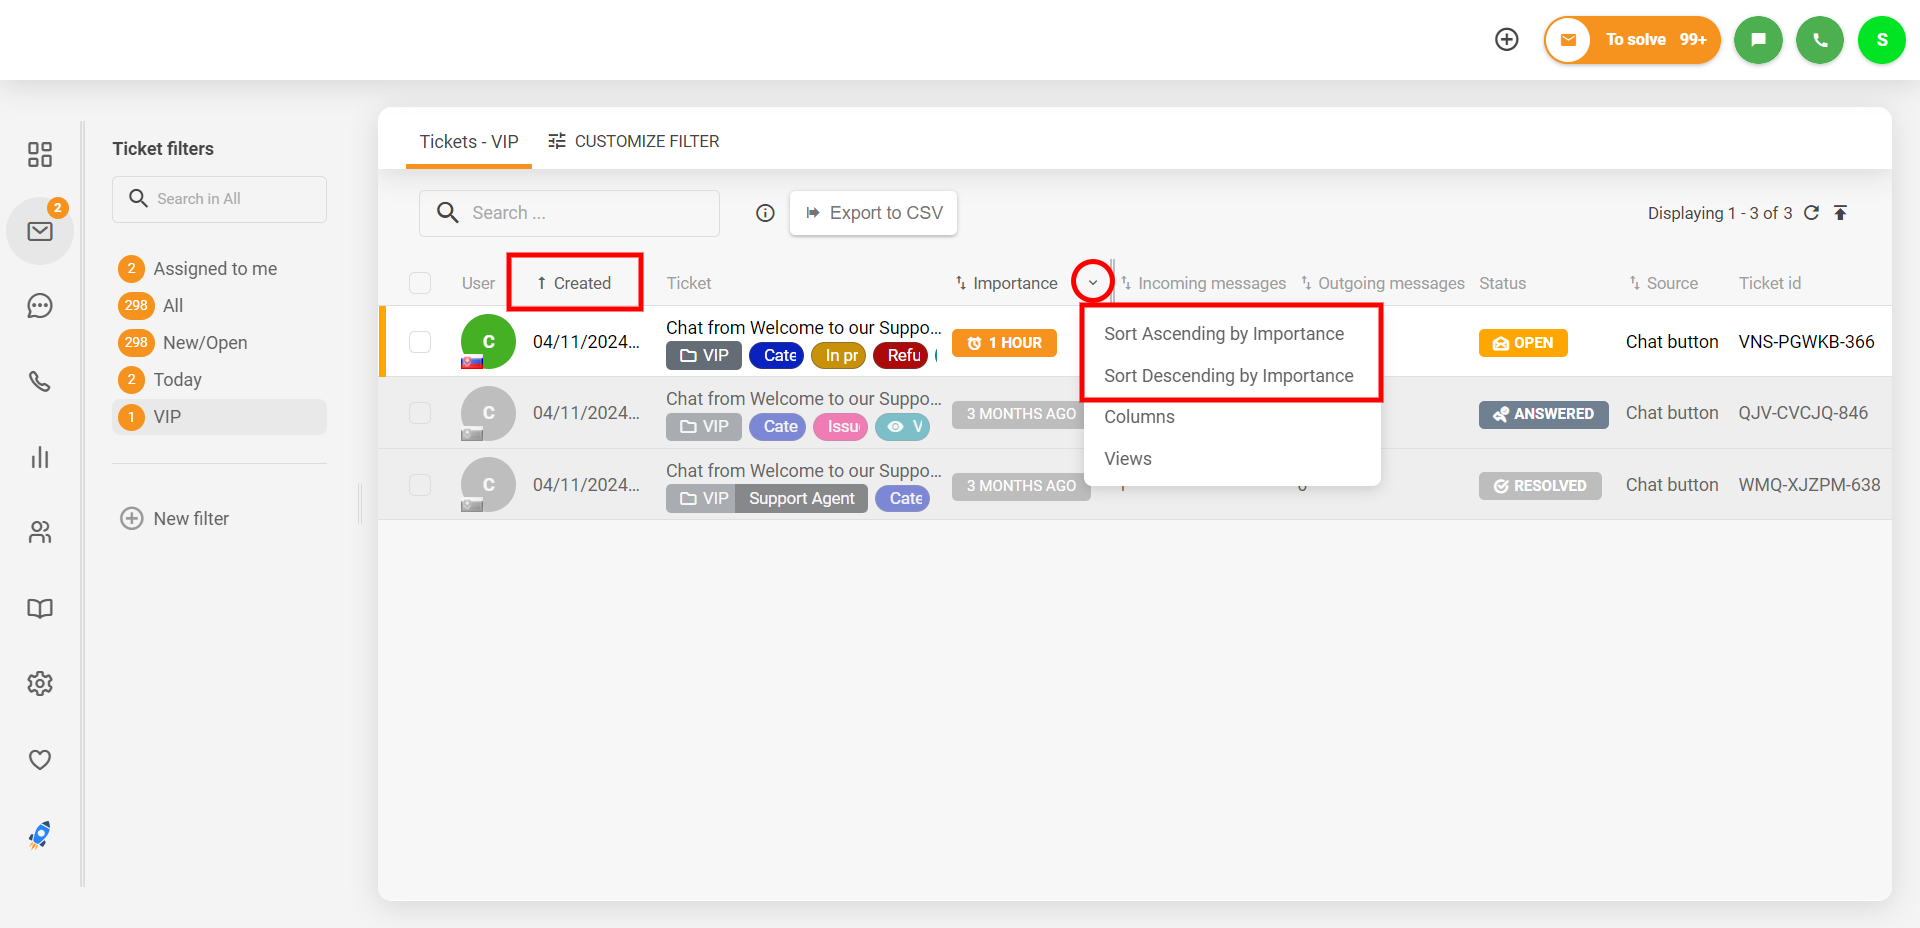This screenshot has width=1920, height=928.
Task: Check the VNS-PGWKB-366 ticket row checkbox
Action: click(420, 342)
